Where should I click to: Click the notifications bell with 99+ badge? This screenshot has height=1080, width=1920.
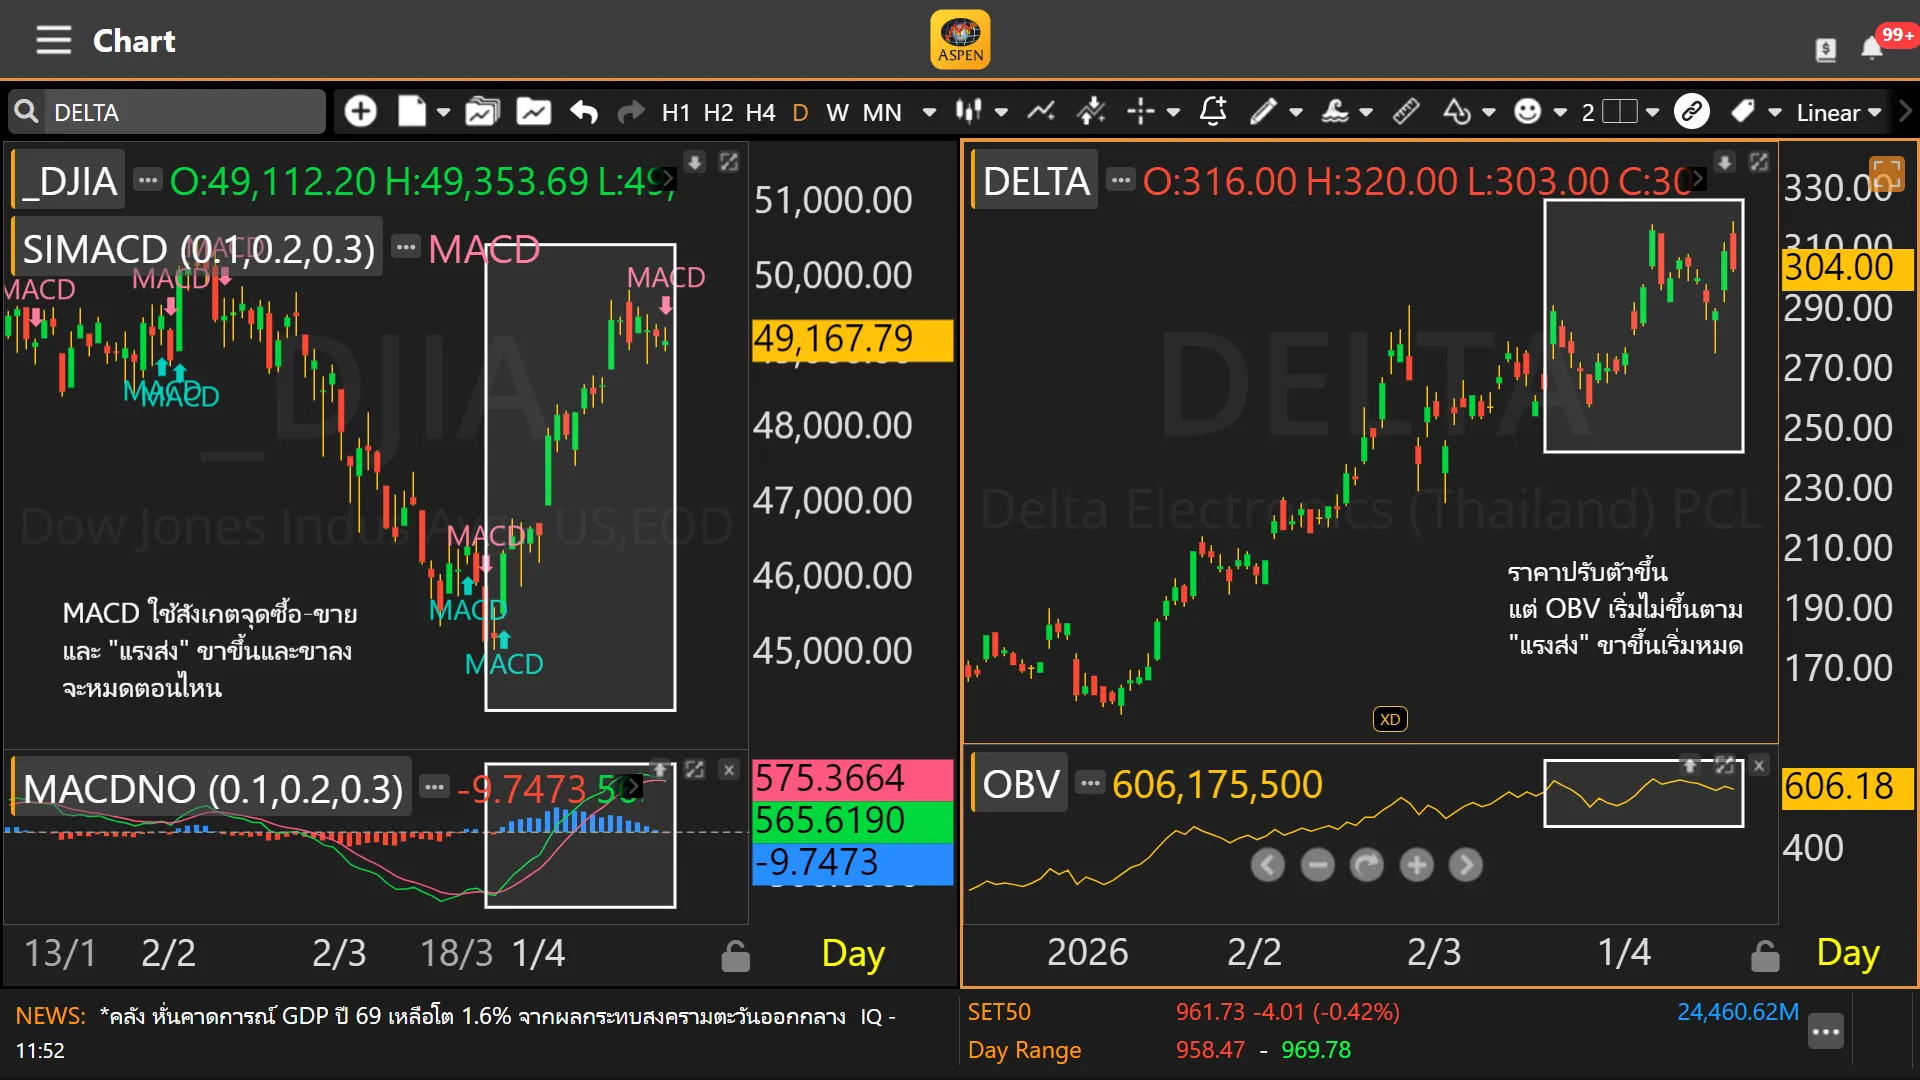tap(1872, 48)
